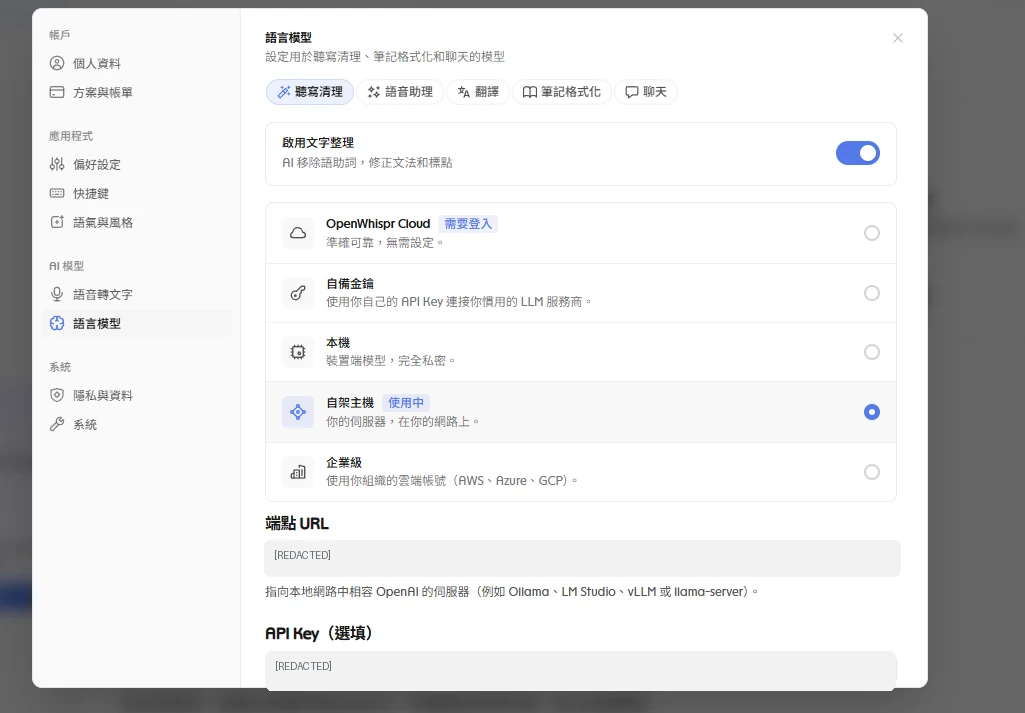Viewport: 1025px width, 713px height.
Task: Open 語氣與風格 section
Action: point(137,222)
